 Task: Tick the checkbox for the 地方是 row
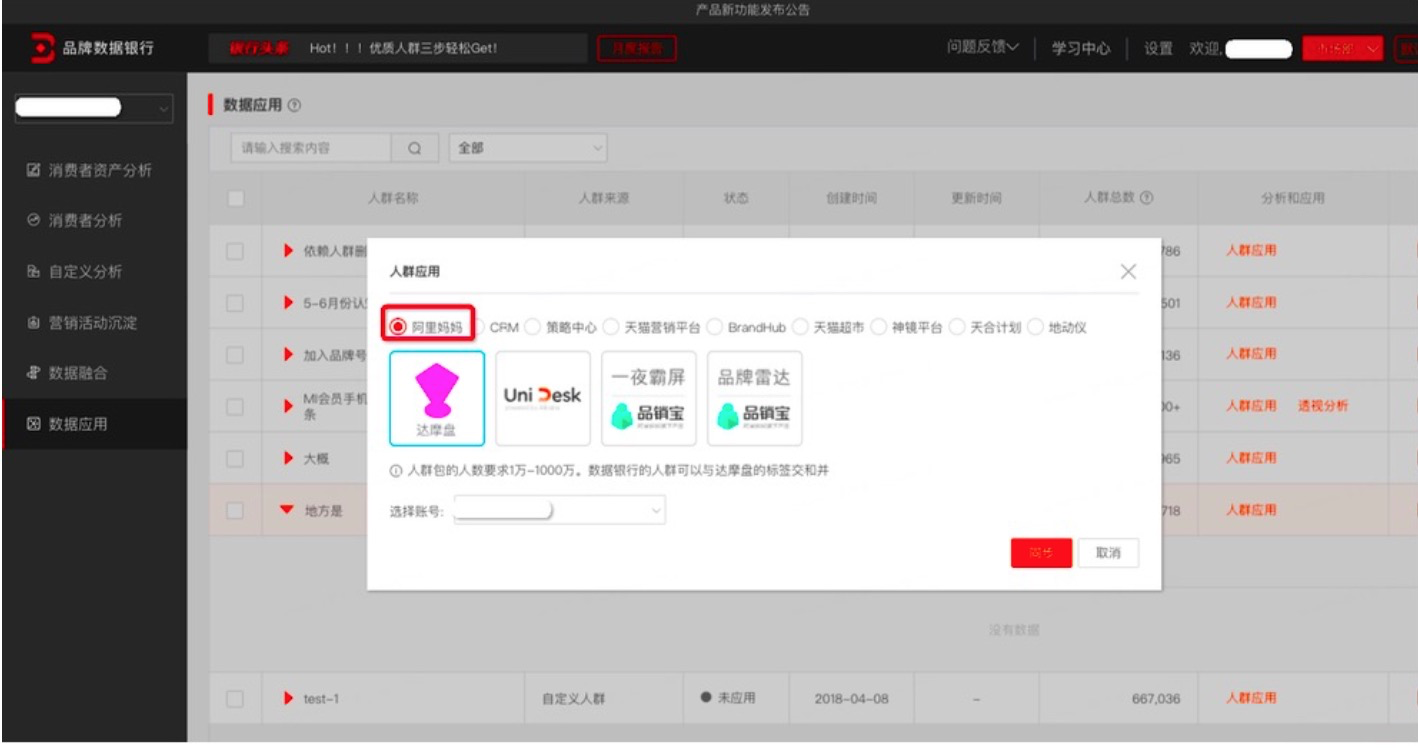[236, 511]
